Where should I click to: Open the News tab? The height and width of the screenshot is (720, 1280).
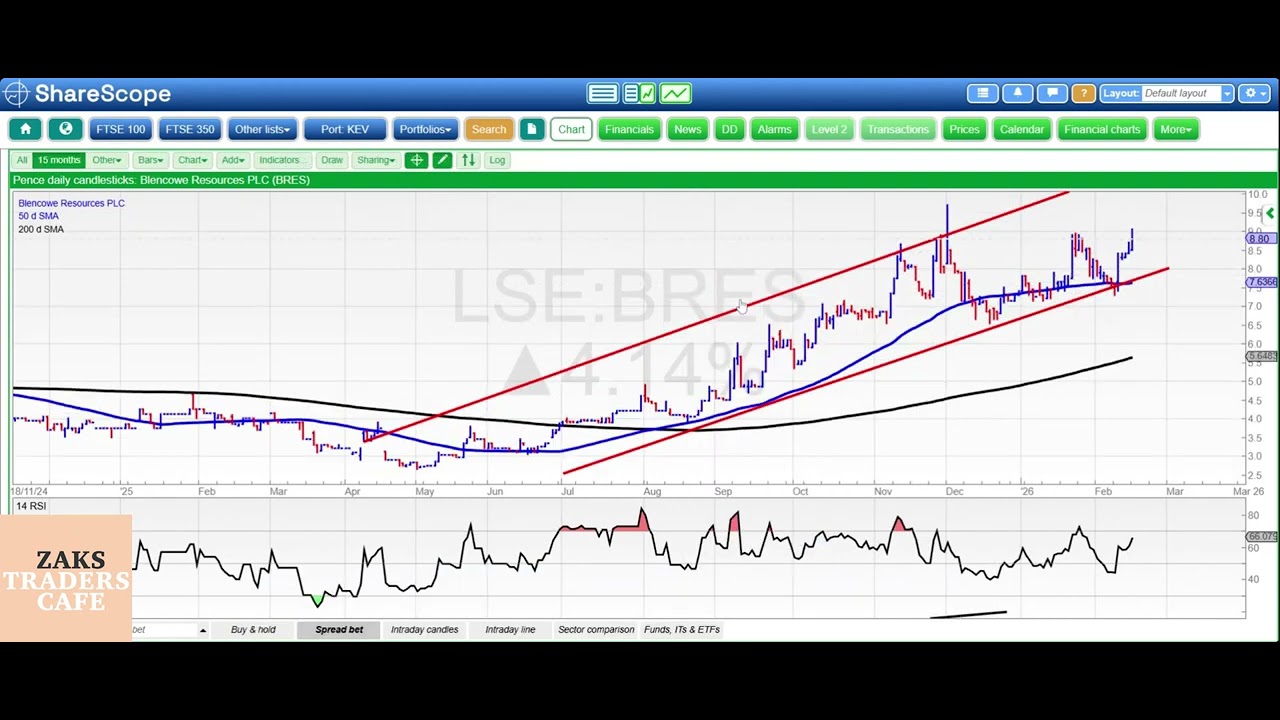click(687, 129)
